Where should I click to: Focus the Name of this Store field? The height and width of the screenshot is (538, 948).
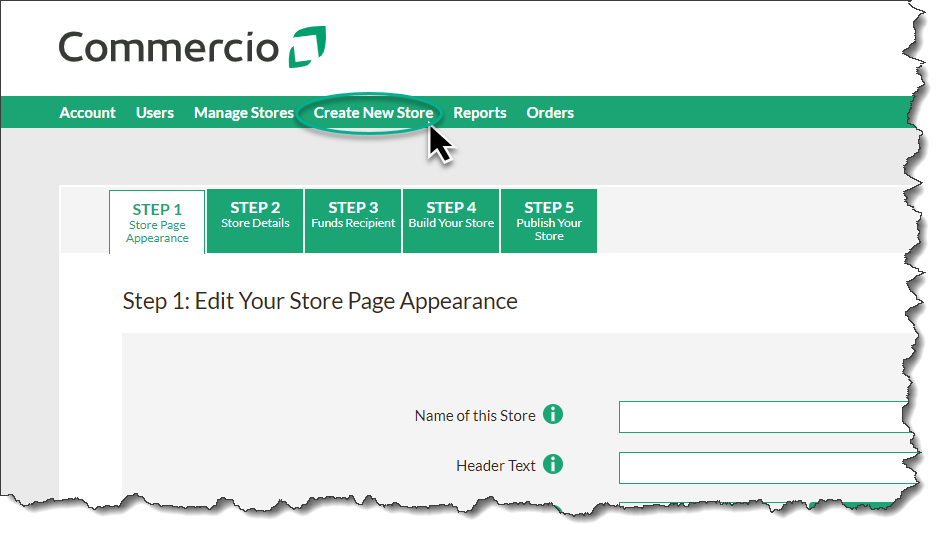click(x=765, y=417)
